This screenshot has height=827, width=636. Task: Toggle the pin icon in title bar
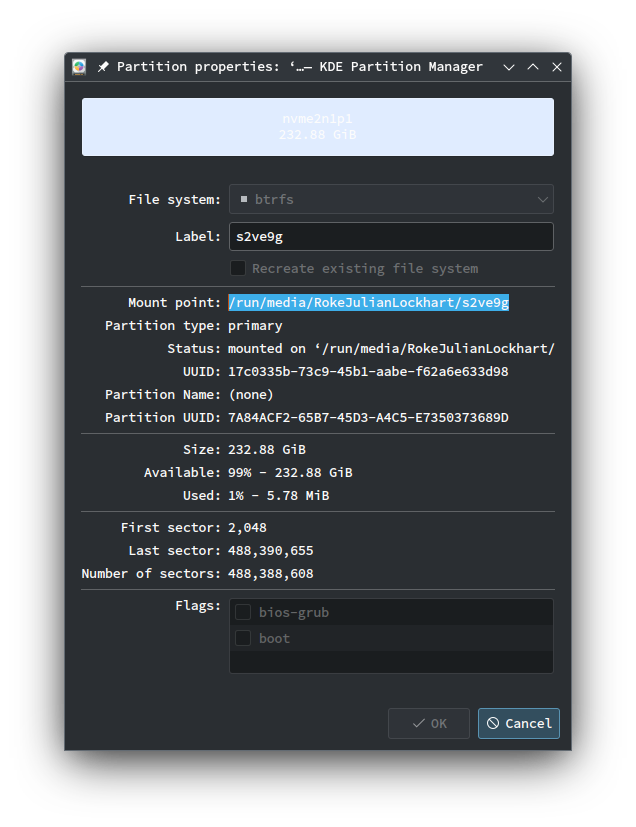103,67
